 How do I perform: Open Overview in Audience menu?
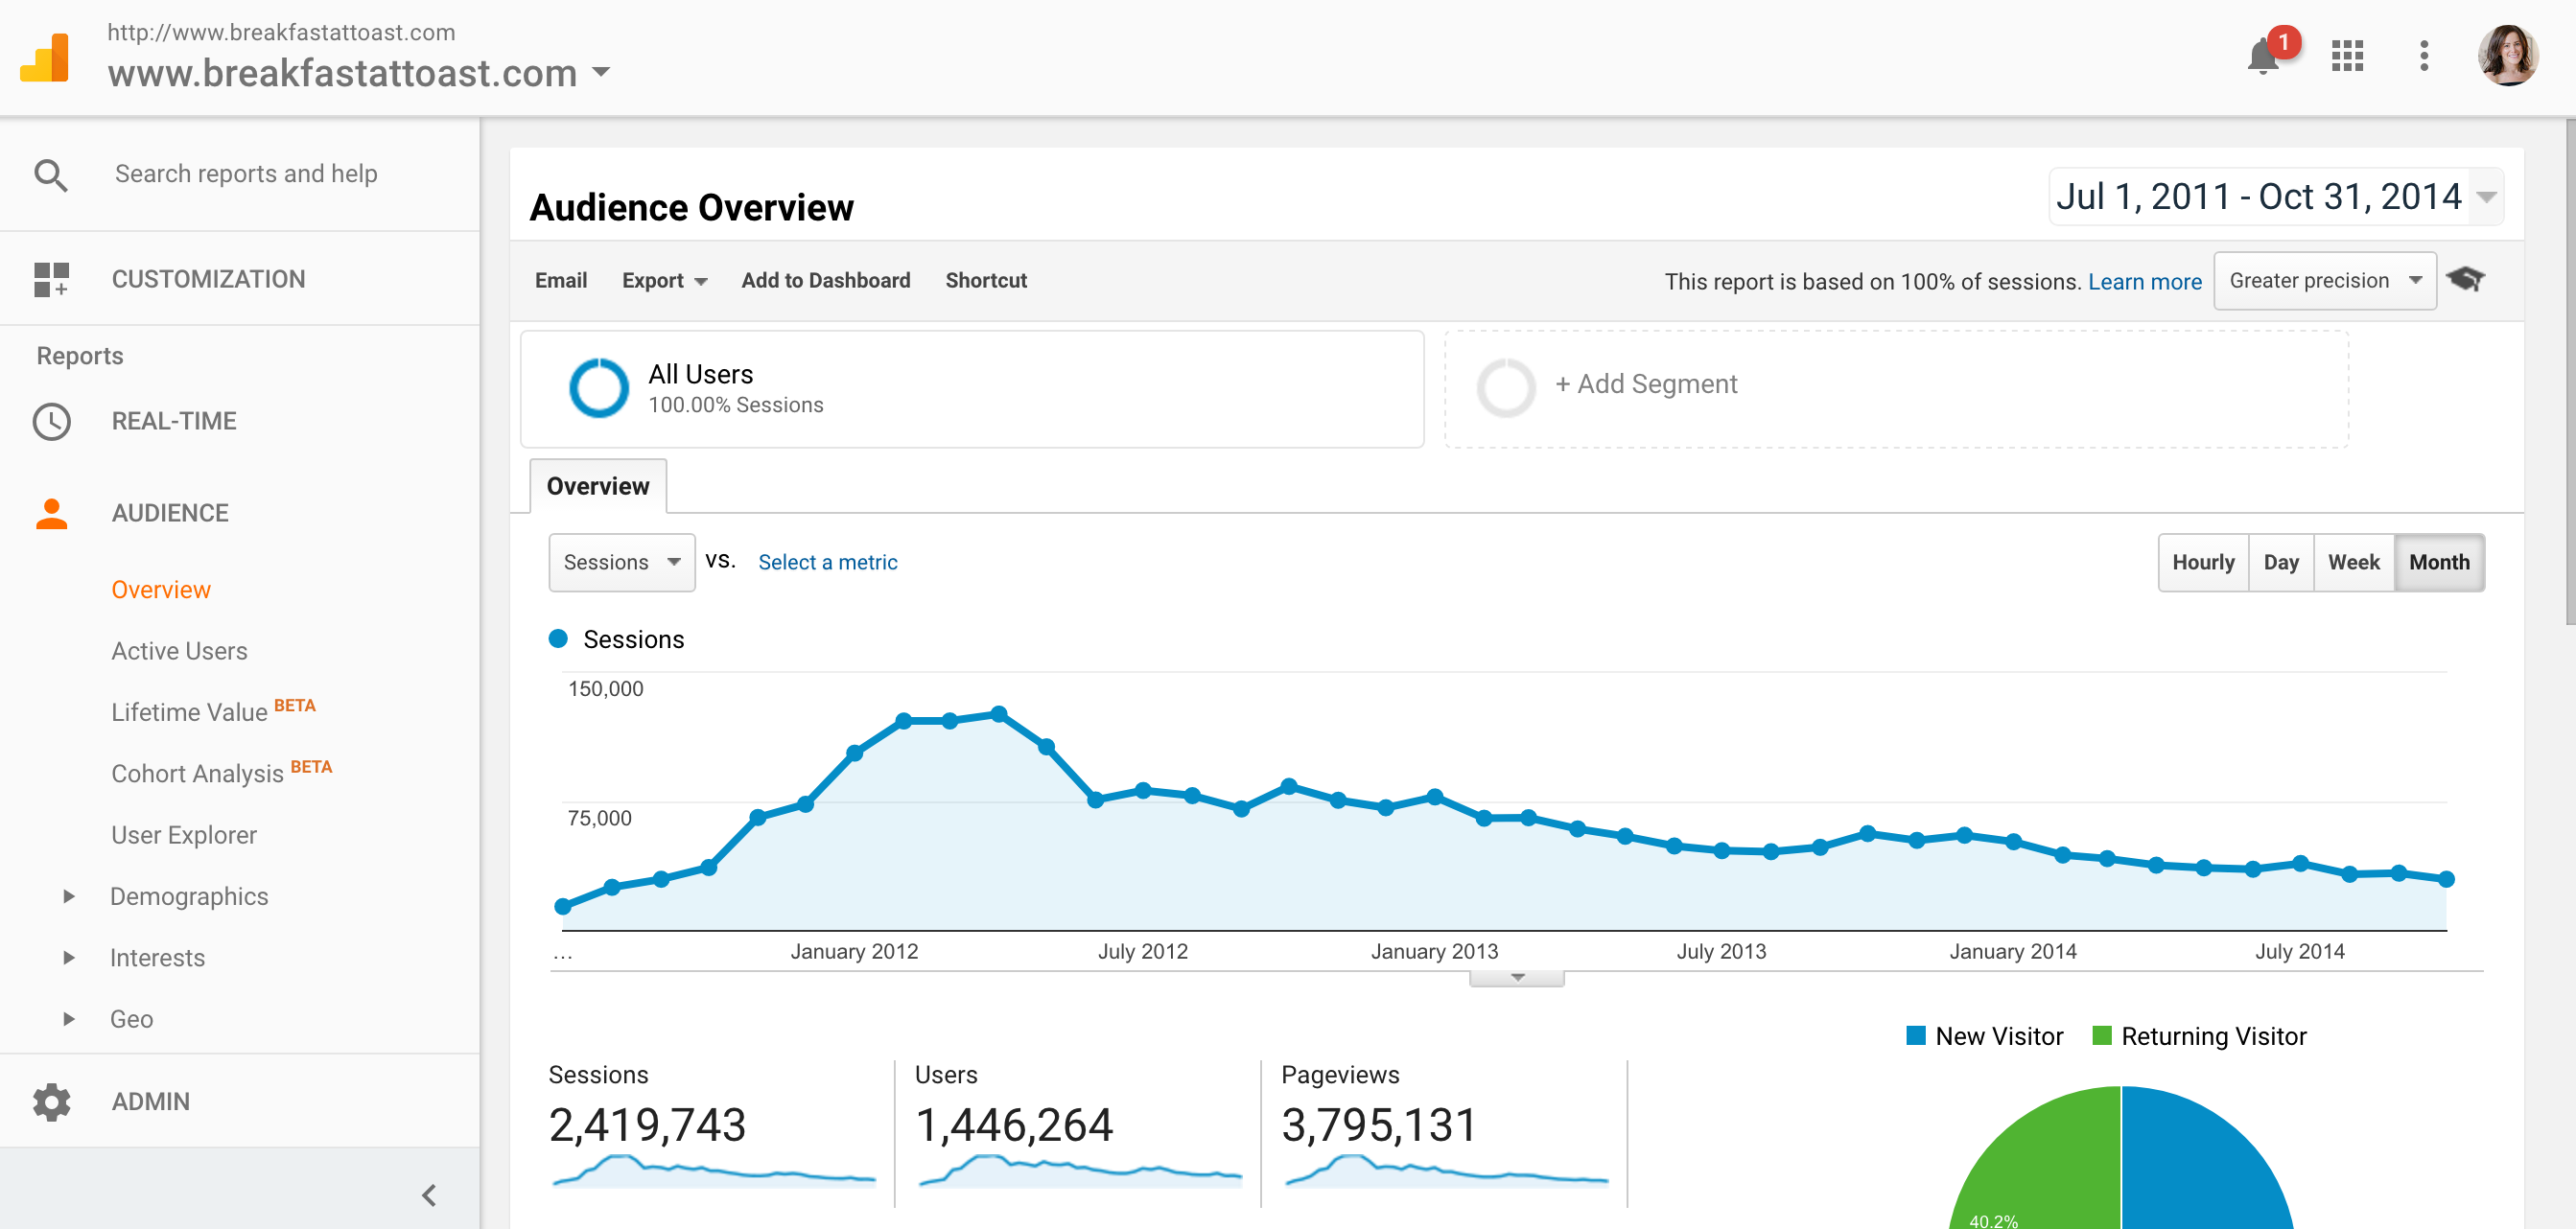(161, 590)
